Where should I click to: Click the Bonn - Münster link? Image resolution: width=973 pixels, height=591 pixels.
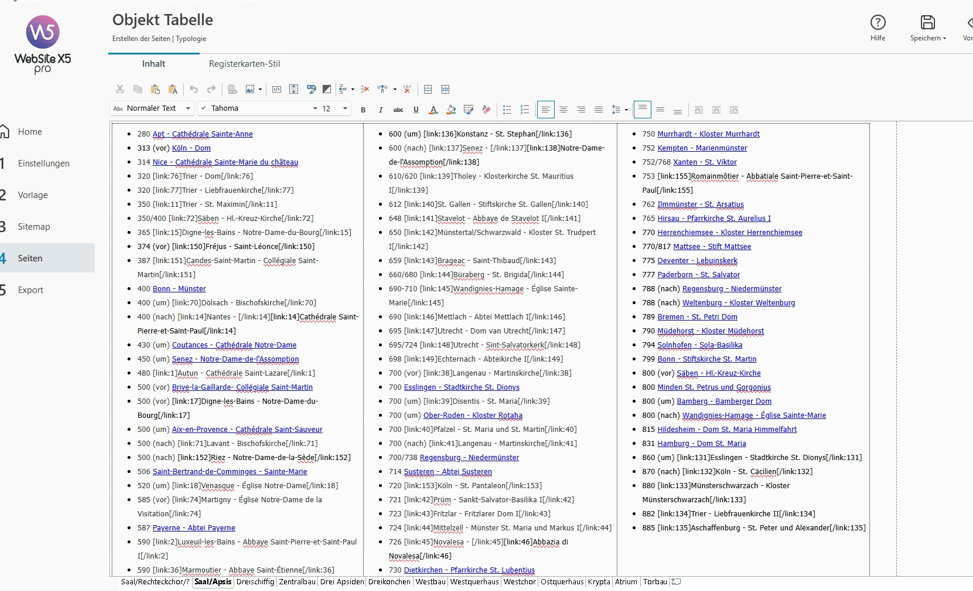(x=179, y=289)
